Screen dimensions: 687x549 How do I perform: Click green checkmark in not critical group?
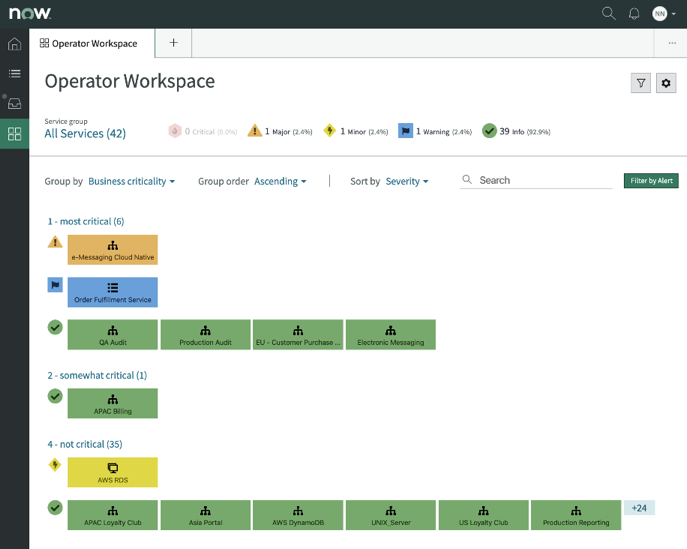tap(55, 508)
